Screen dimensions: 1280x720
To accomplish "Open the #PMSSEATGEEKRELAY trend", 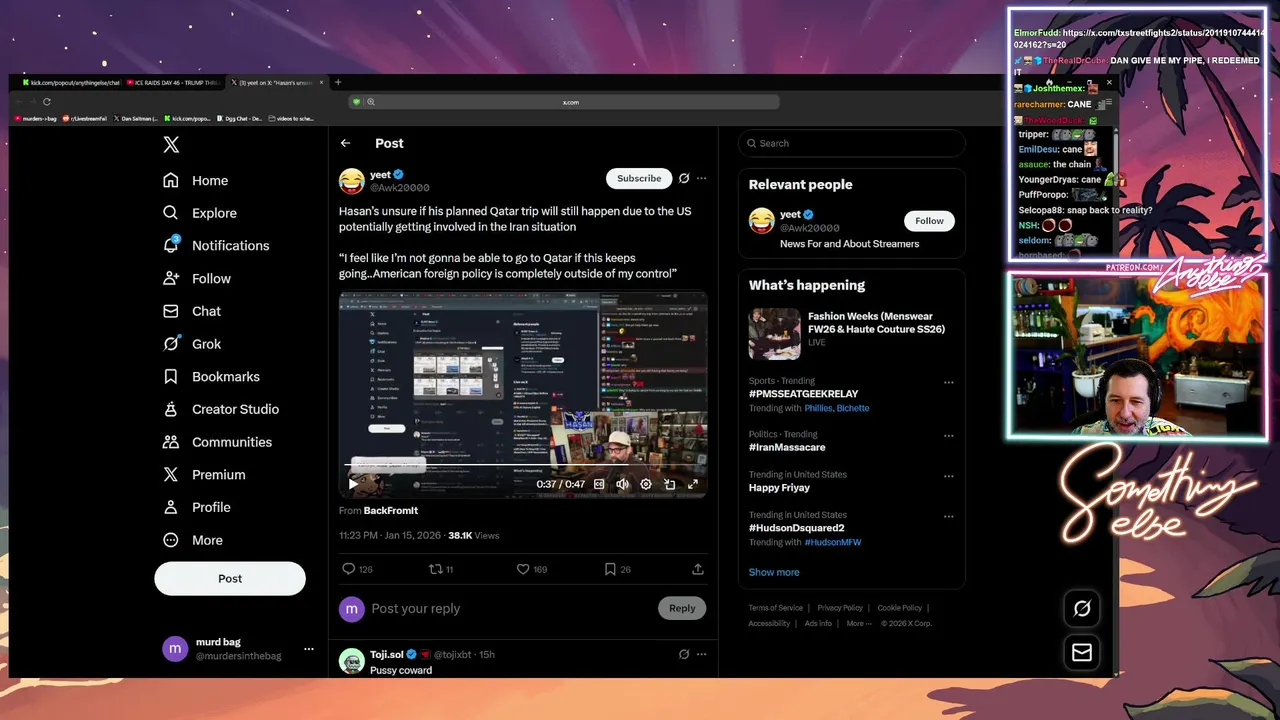I will coord(803,394).
